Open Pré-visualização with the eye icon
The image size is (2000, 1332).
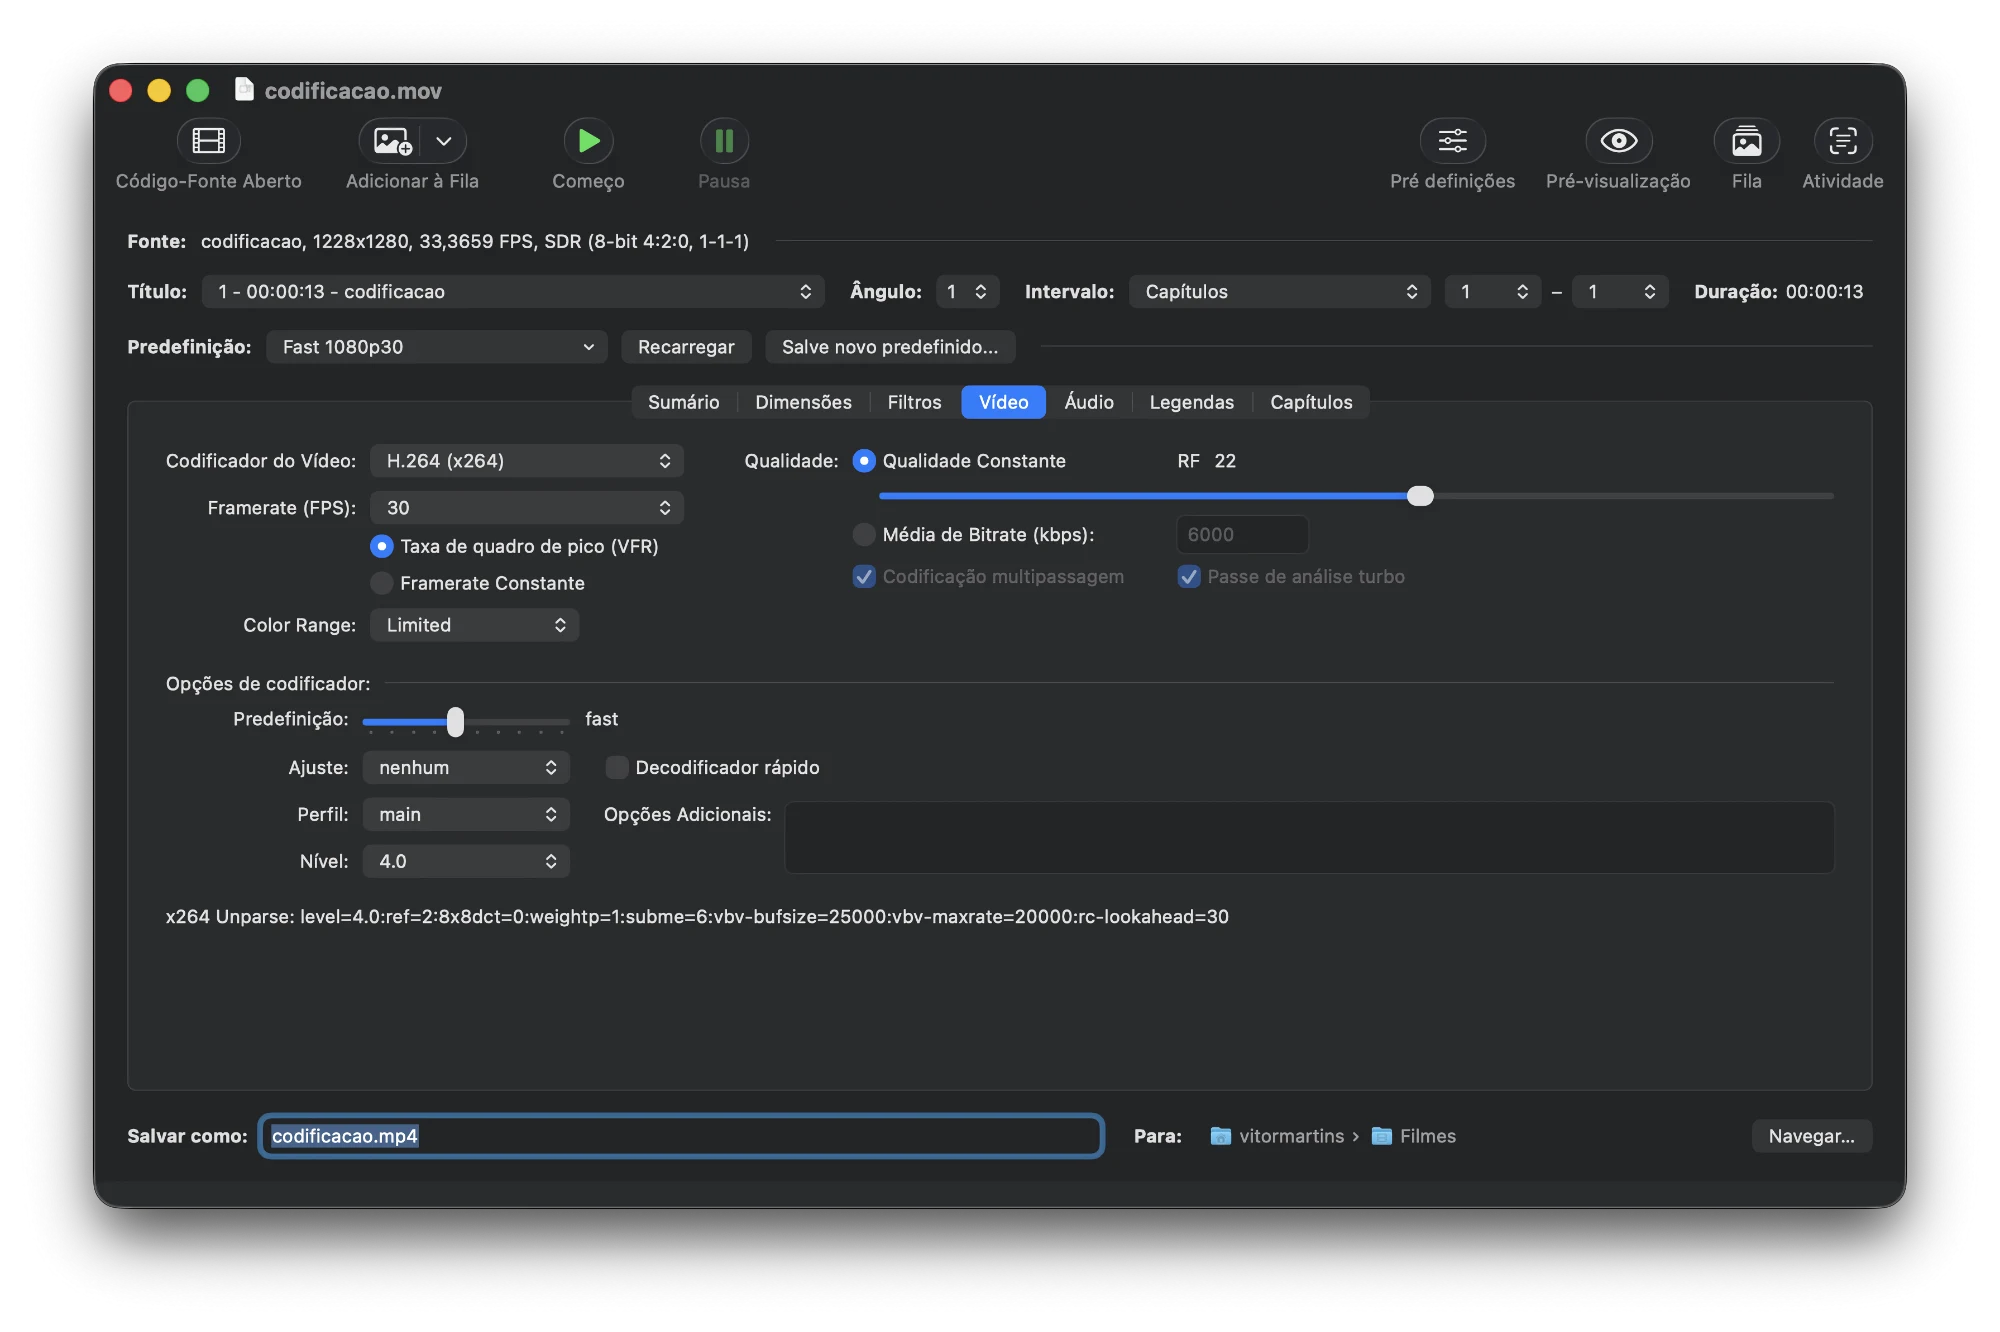tap(1618, 141)
